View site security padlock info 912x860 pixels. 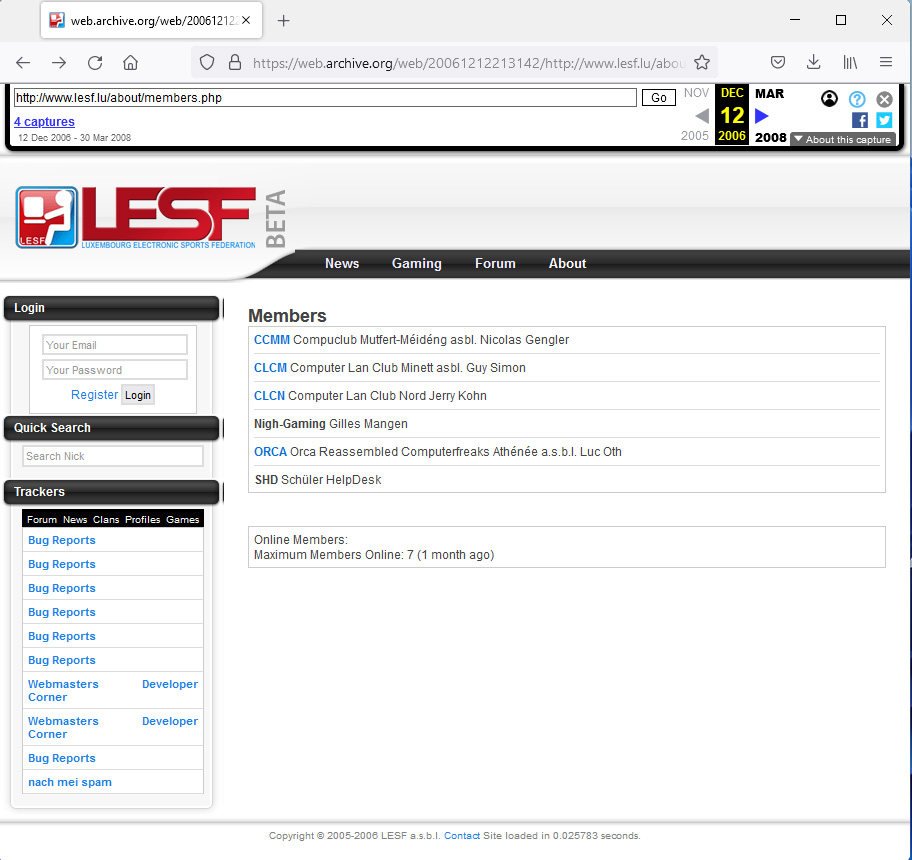(x=235, y=62)
